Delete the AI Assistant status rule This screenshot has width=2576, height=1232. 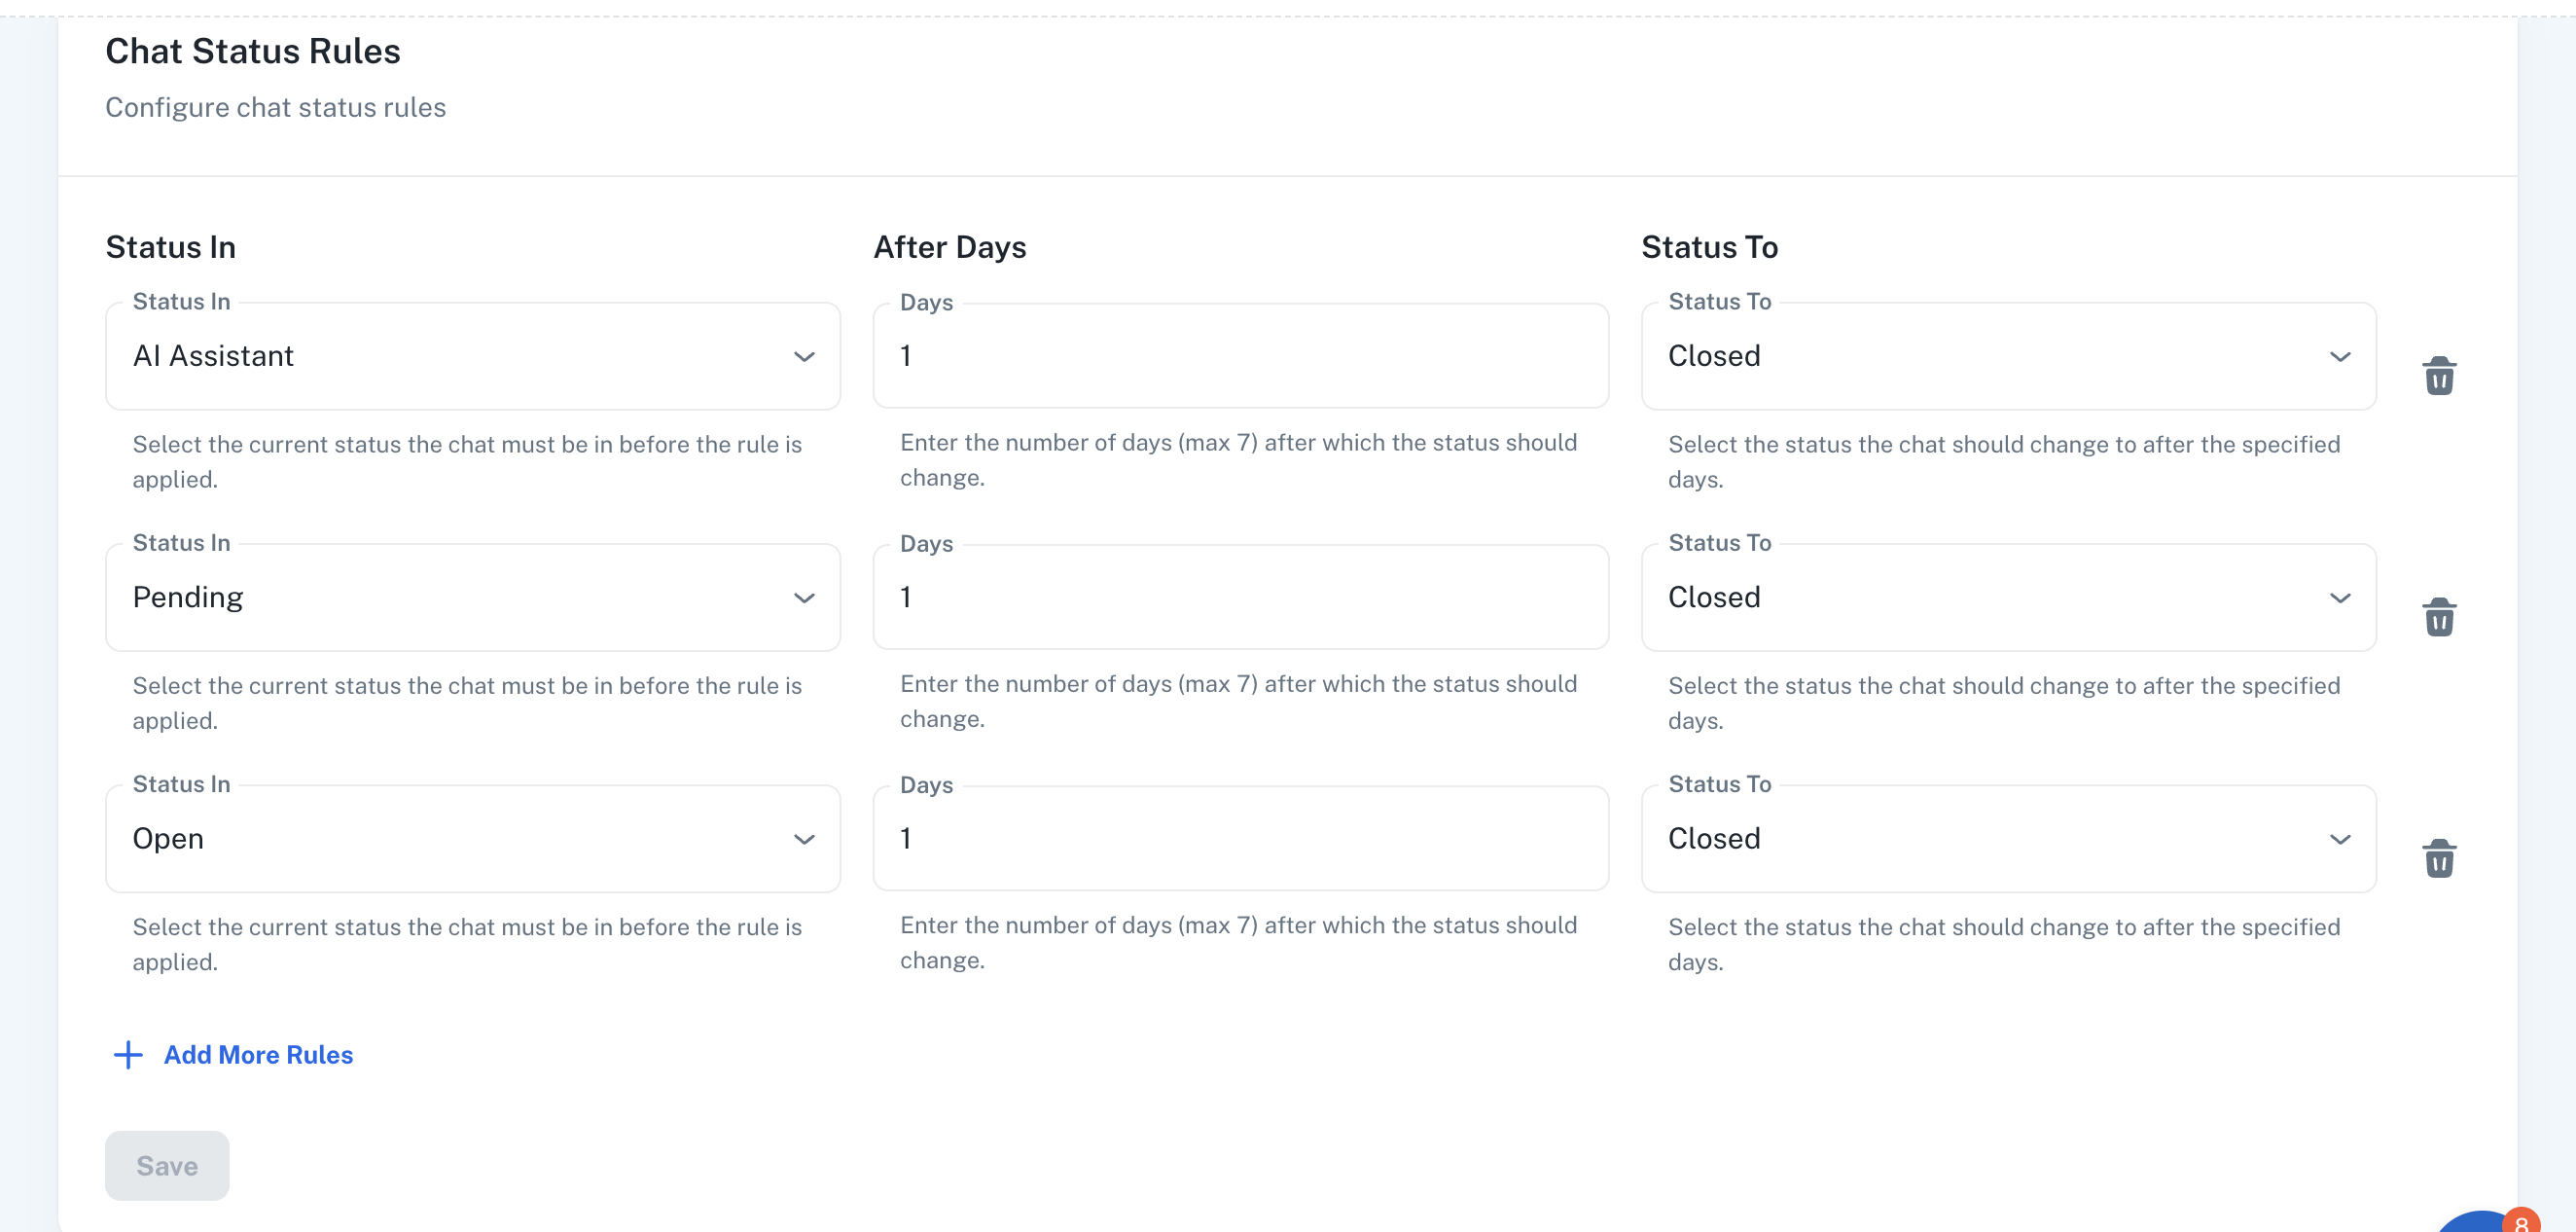(x=2439, y=376)
